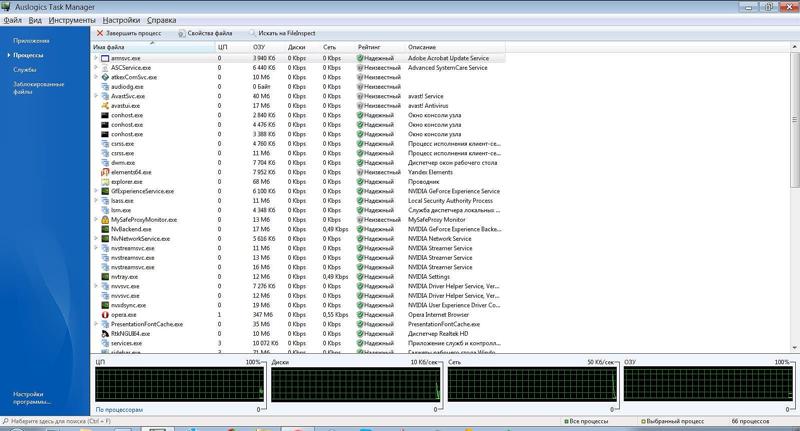Expand the GfExperienceService.exe process tree
The height and width of the screenshot is (431, 800).
[95, 191]
